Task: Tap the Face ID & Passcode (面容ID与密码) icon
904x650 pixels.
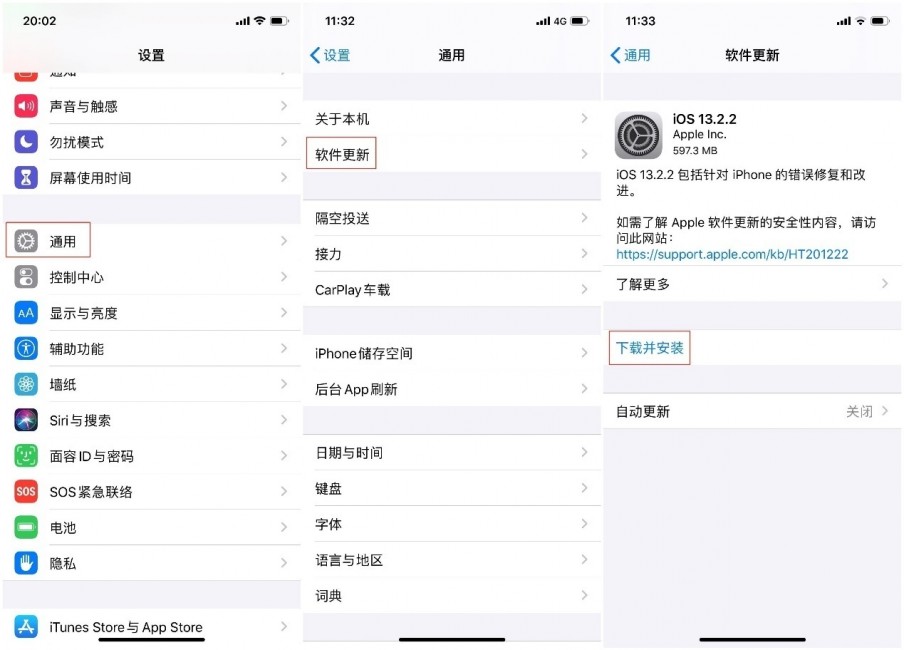Action: (26, 456)
